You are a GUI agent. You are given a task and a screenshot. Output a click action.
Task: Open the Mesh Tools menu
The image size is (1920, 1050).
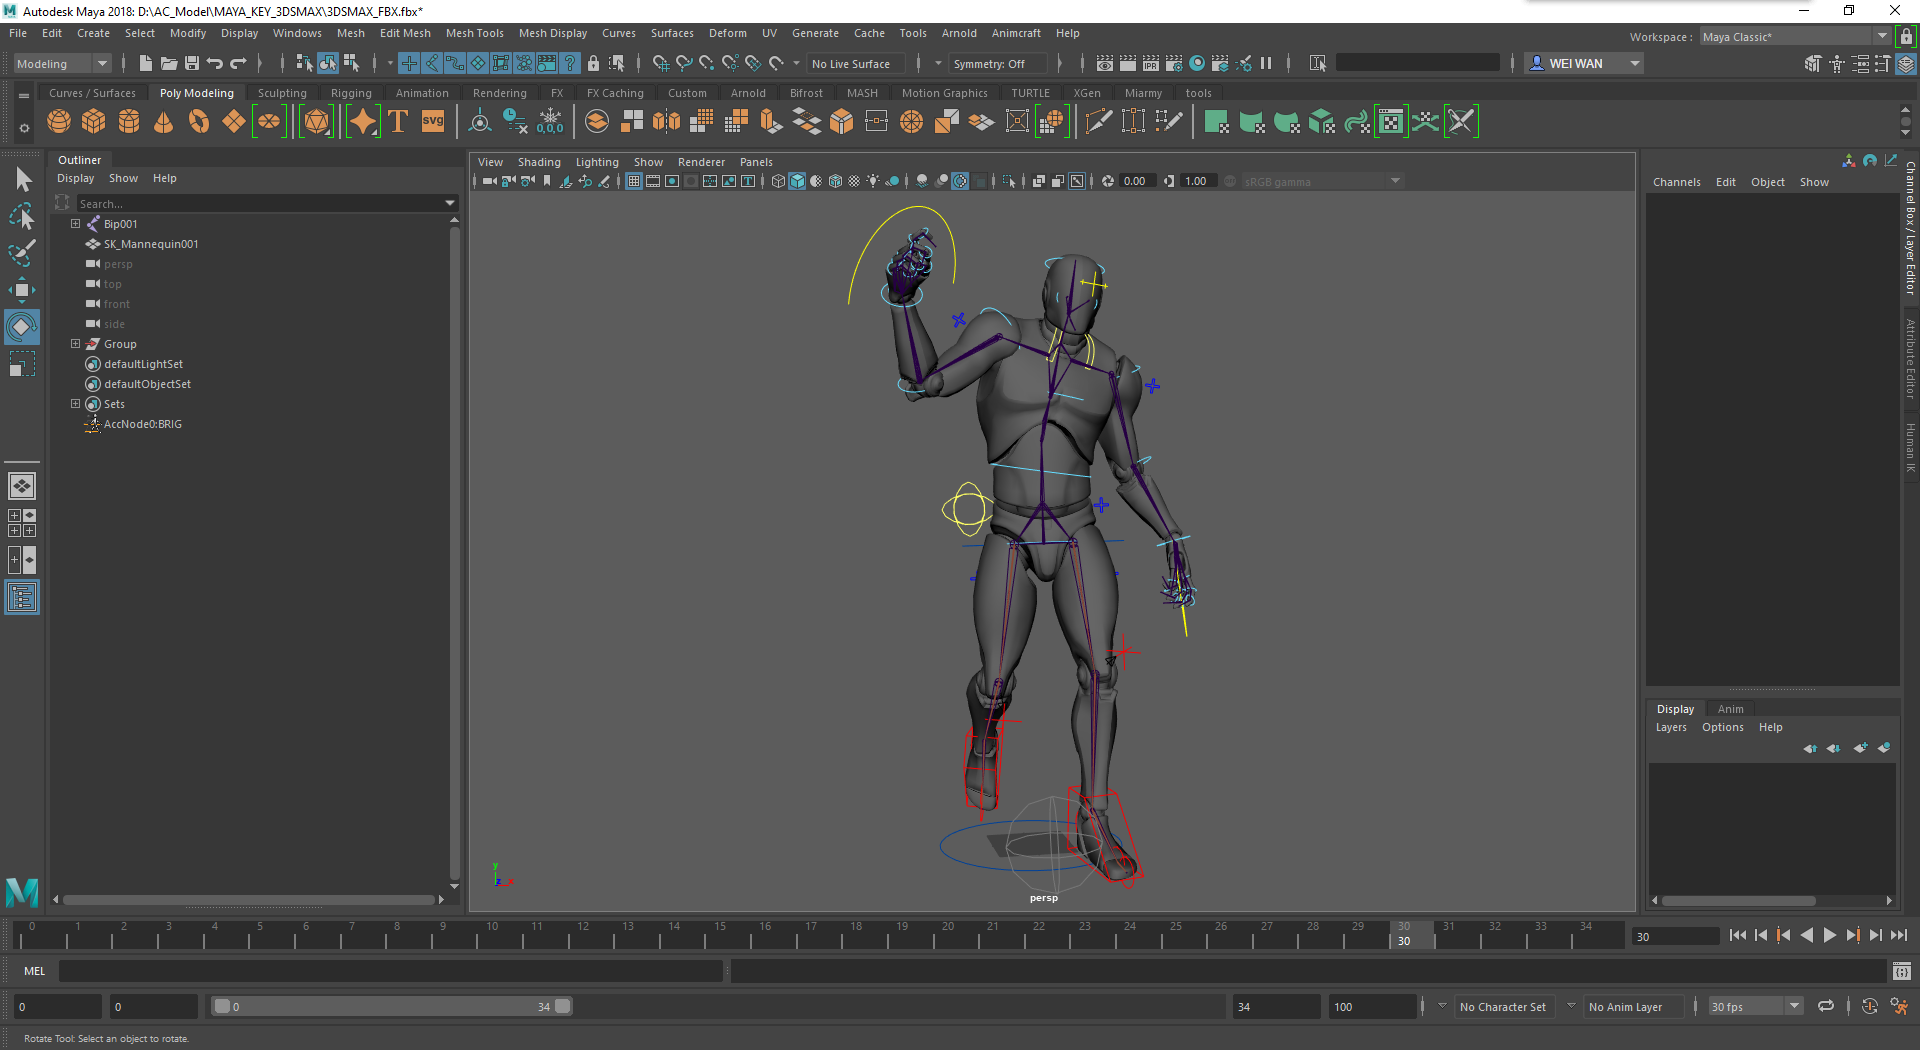coord(474,33)
